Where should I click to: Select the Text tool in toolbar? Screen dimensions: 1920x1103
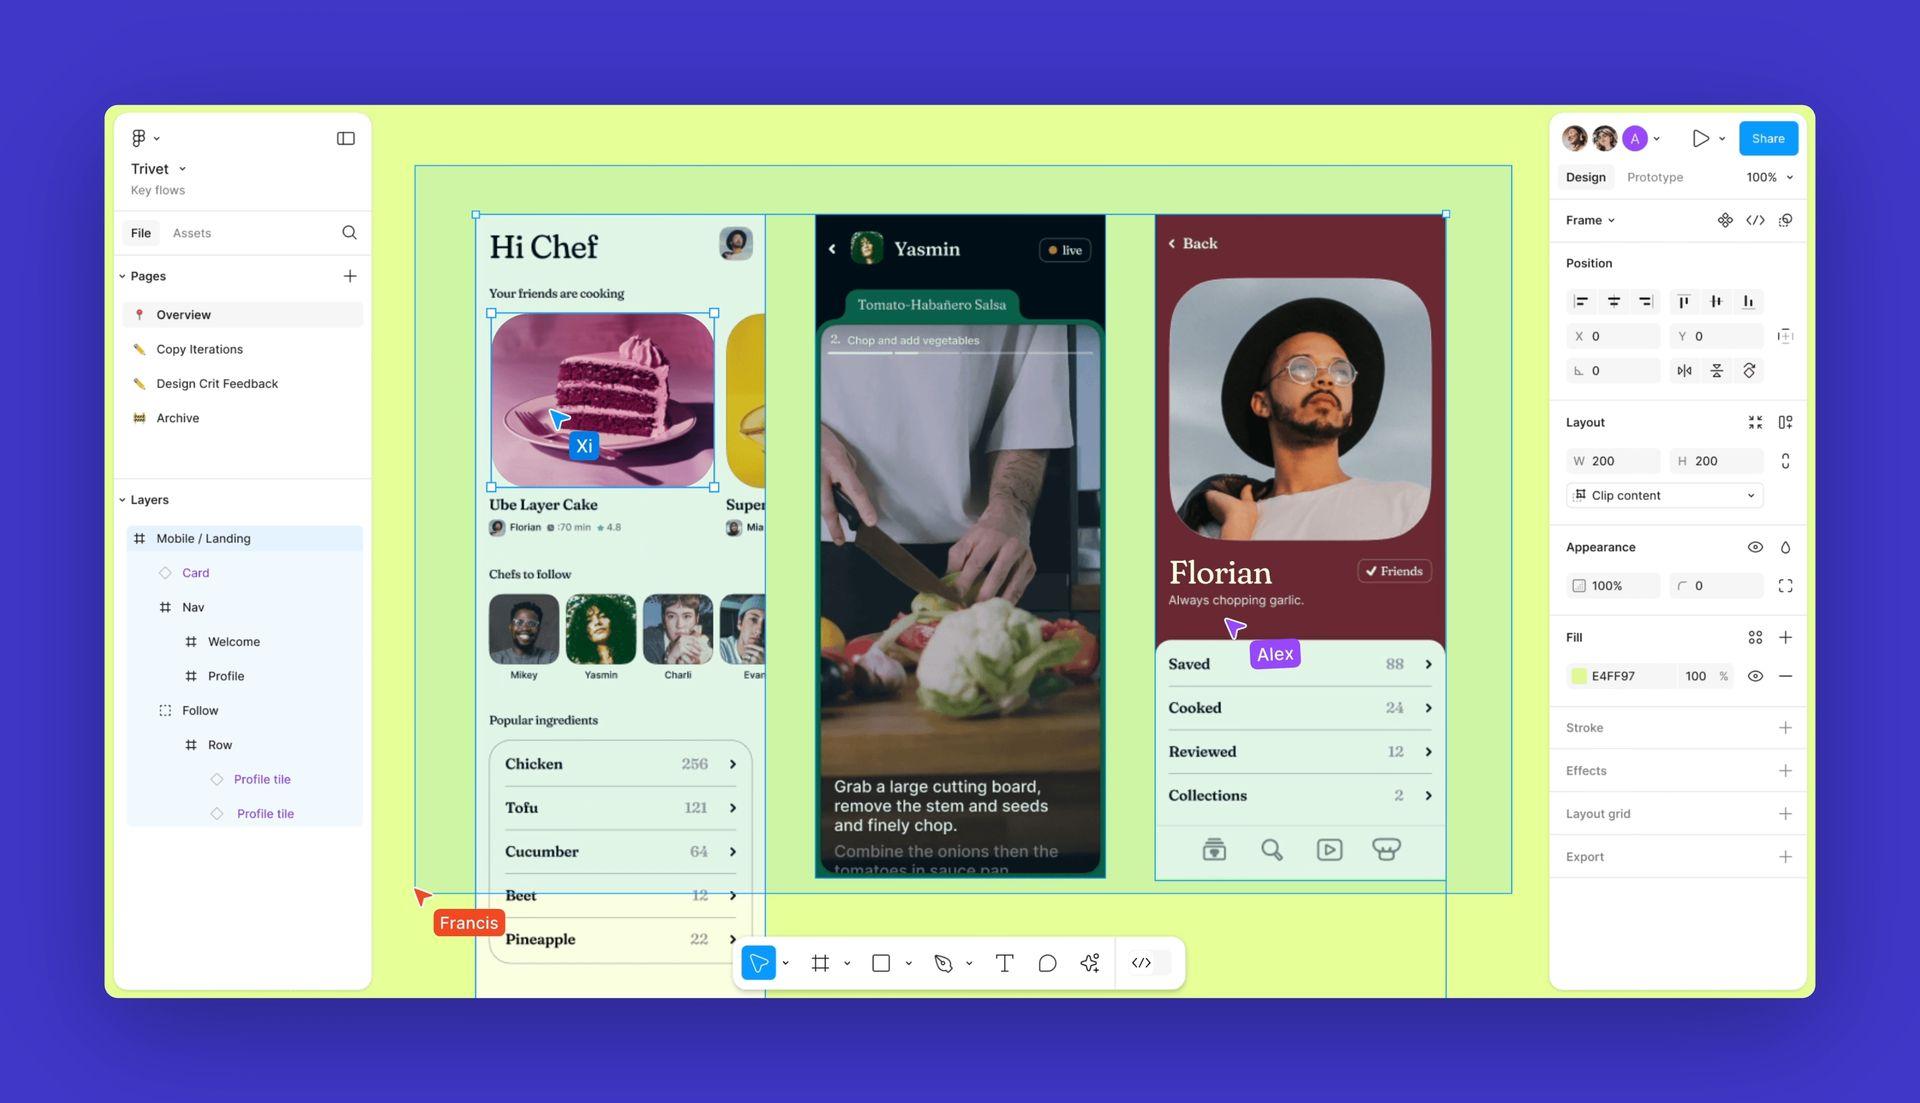pos(1004,962)
